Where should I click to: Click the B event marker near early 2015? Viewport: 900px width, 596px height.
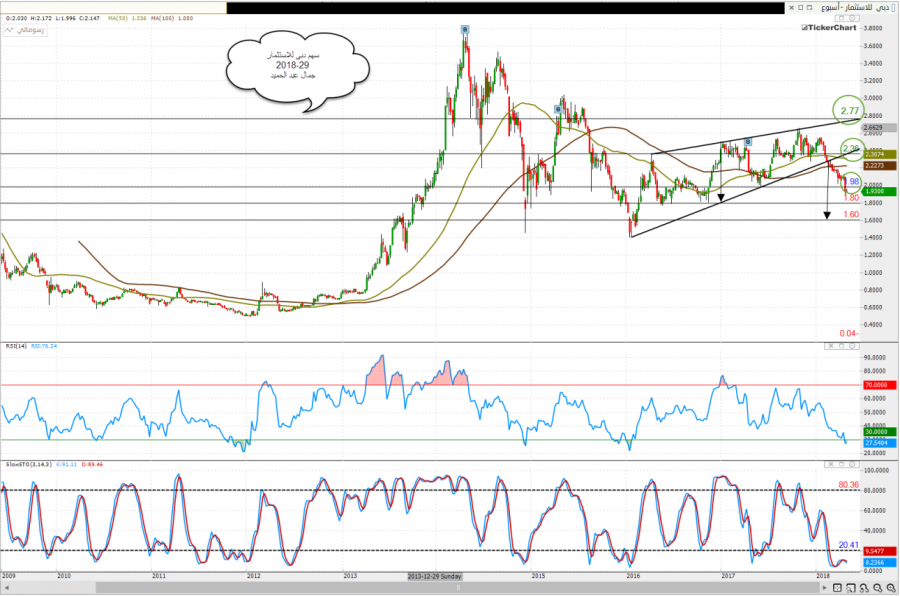[558, 109]
